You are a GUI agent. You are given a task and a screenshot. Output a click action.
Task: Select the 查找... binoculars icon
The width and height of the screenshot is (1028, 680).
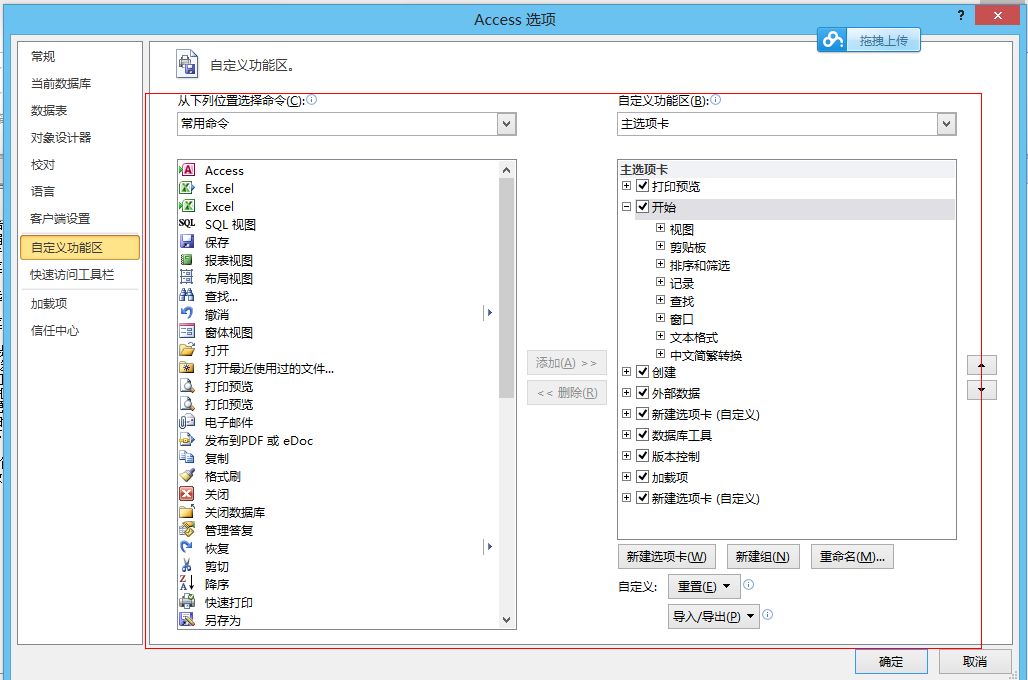pyautogui.click(x=187, y=296)
